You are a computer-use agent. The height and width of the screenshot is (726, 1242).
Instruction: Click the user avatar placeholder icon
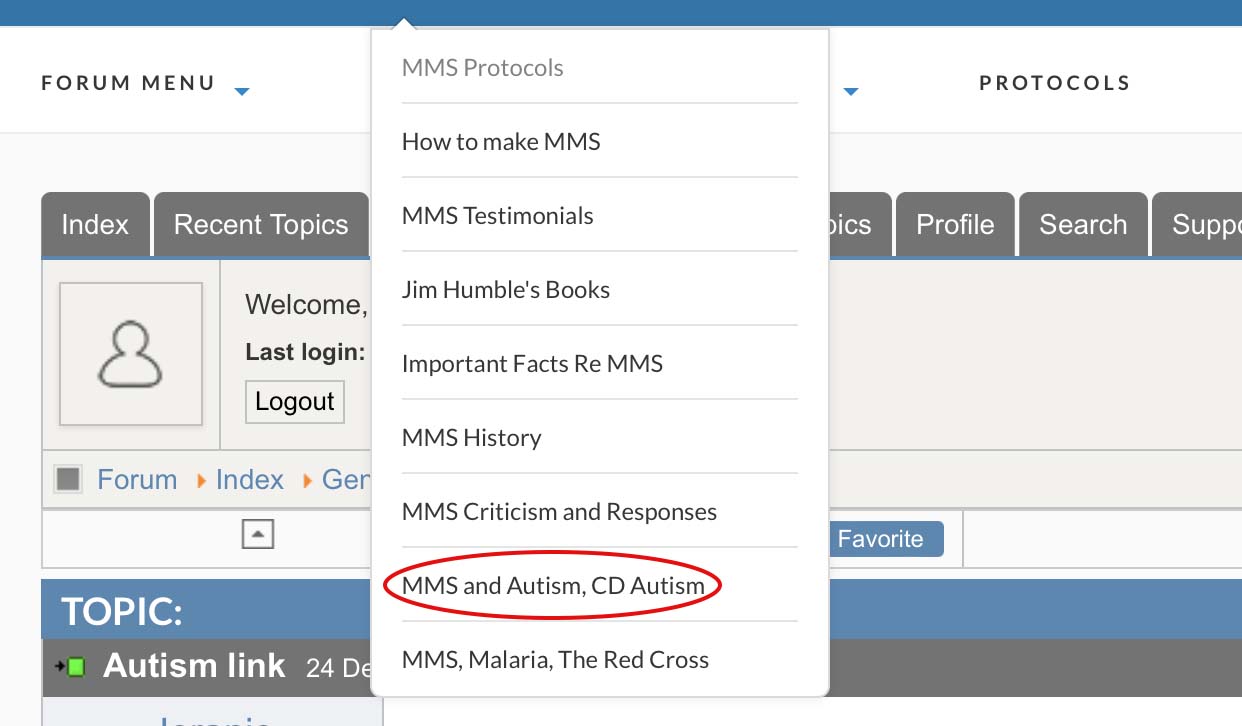pyautogui.click(x=131, y=354)
